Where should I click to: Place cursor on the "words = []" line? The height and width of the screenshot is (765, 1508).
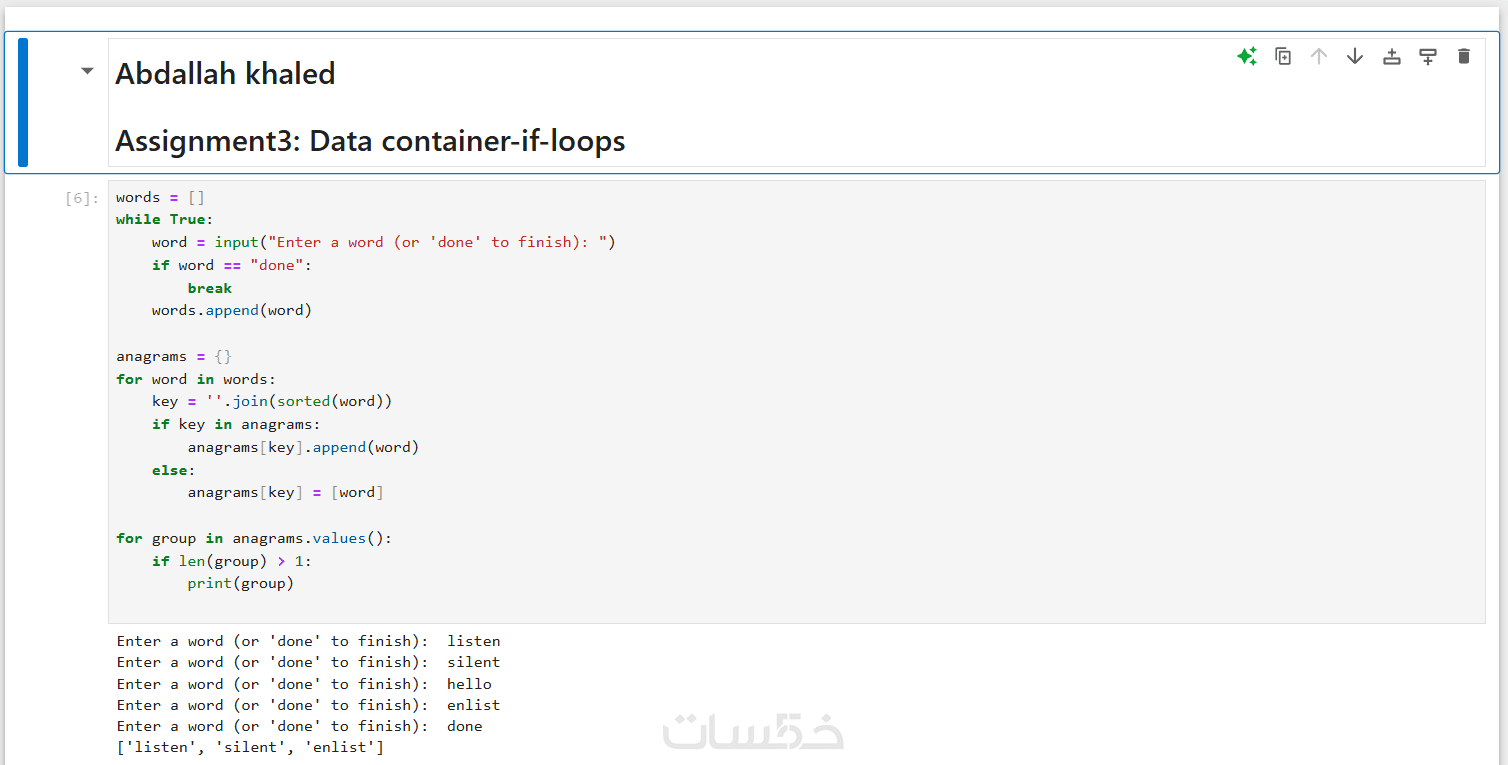[160, 197]
